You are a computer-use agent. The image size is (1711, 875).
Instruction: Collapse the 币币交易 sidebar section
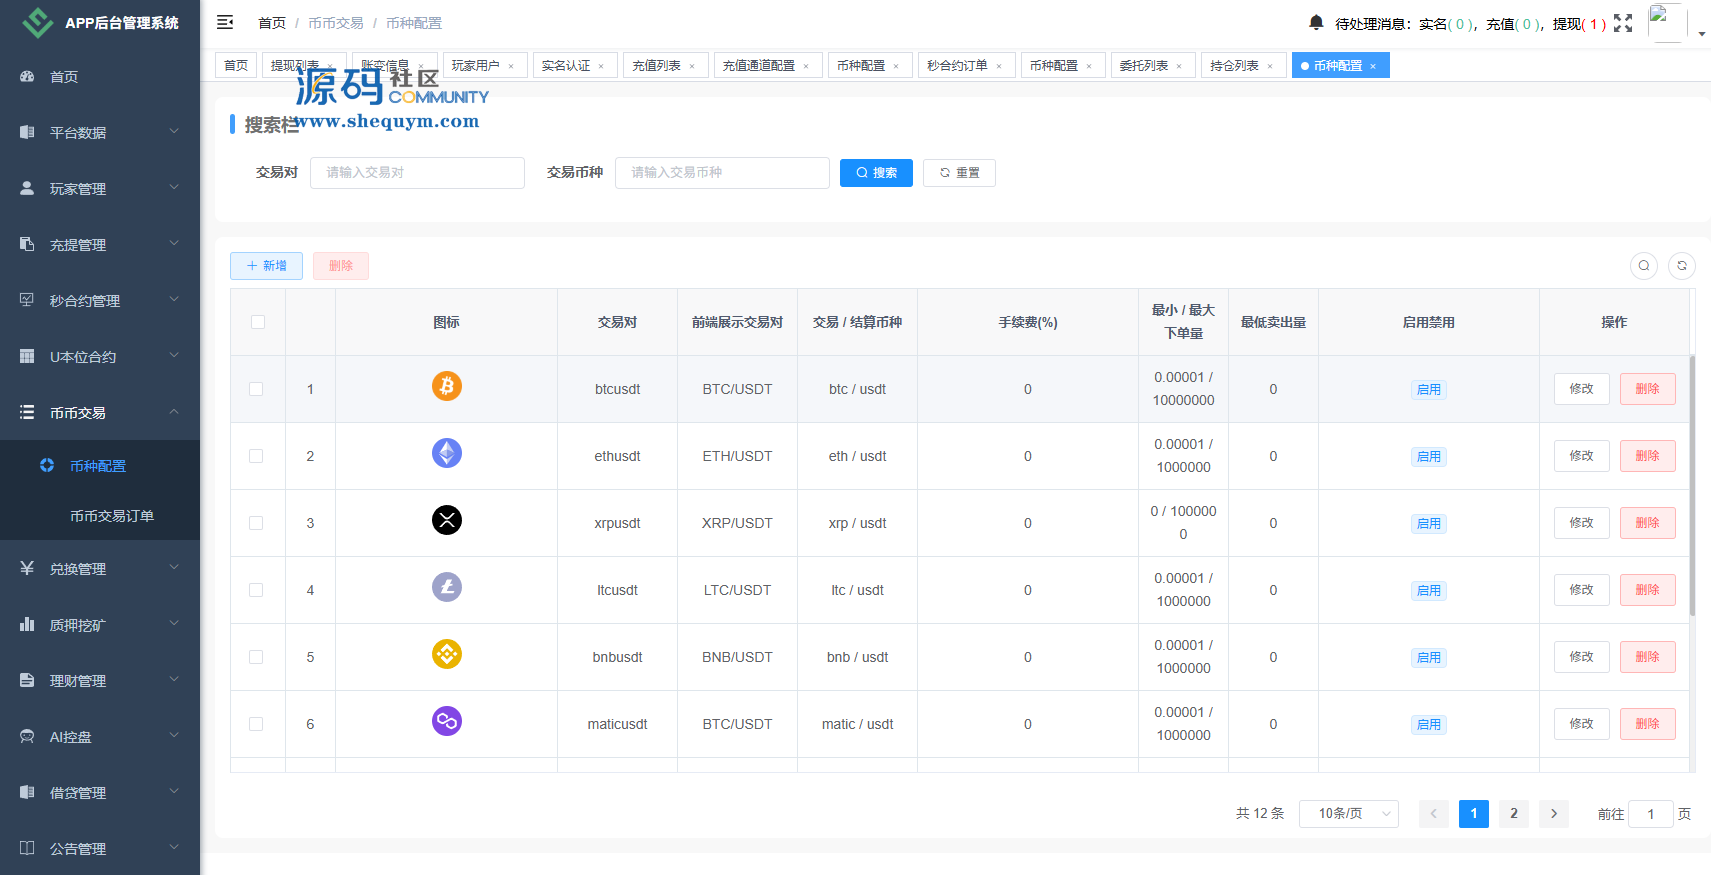99,413
